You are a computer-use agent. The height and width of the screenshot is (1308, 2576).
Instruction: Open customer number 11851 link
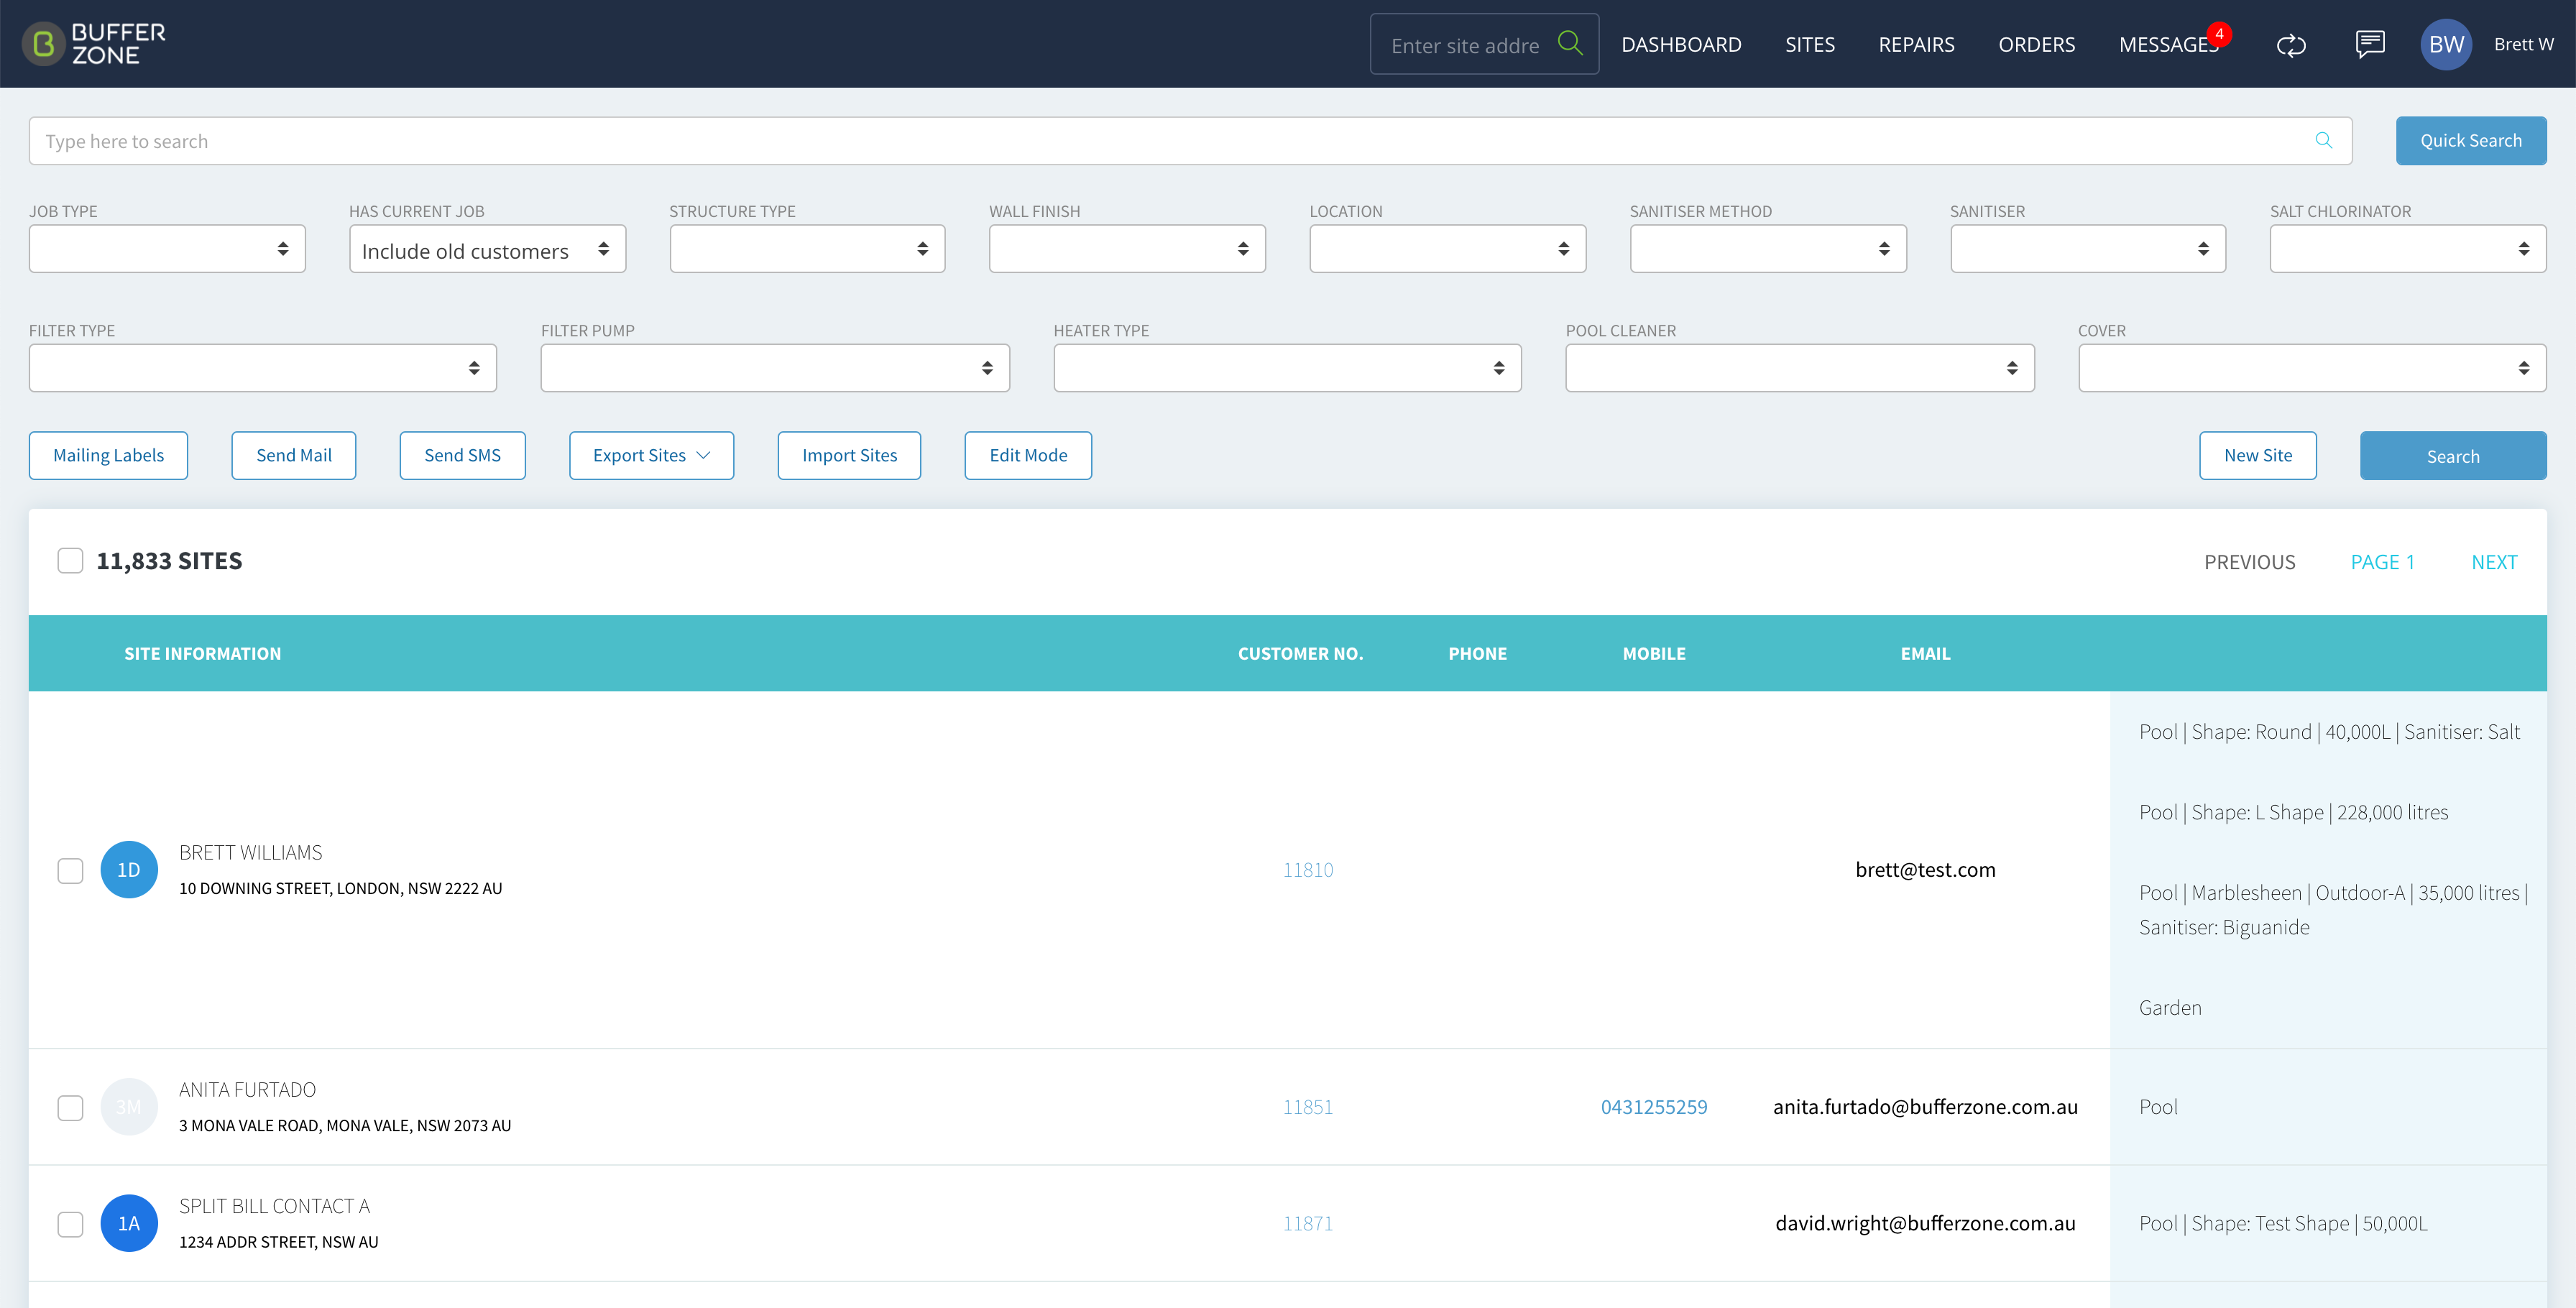(1308, 1107)
